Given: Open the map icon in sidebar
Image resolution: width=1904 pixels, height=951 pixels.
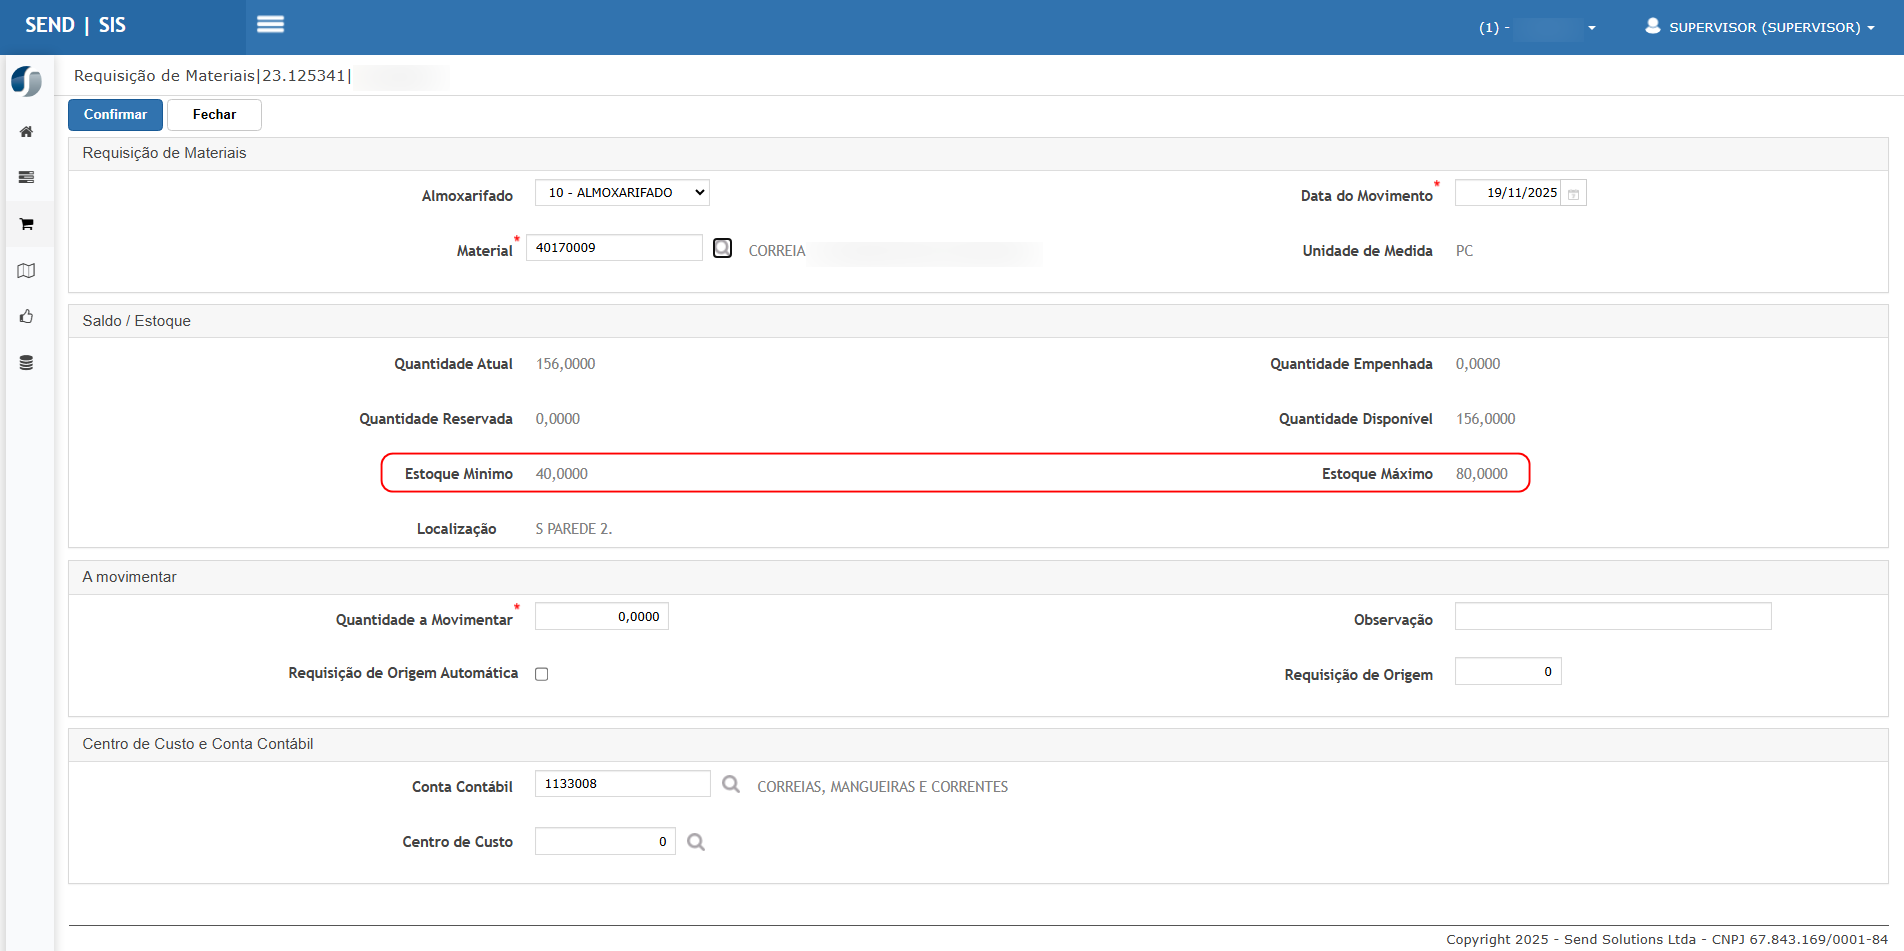Looking at the screenshot, I should [27, 271].
